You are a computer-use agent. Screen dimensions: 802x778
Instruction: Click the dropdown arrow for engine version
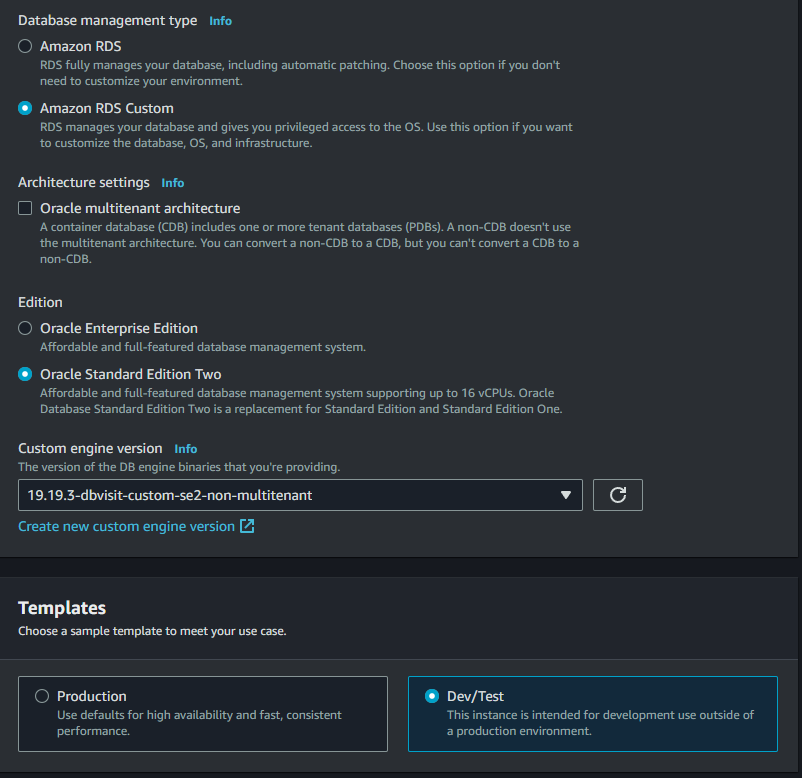coord(566,495)
